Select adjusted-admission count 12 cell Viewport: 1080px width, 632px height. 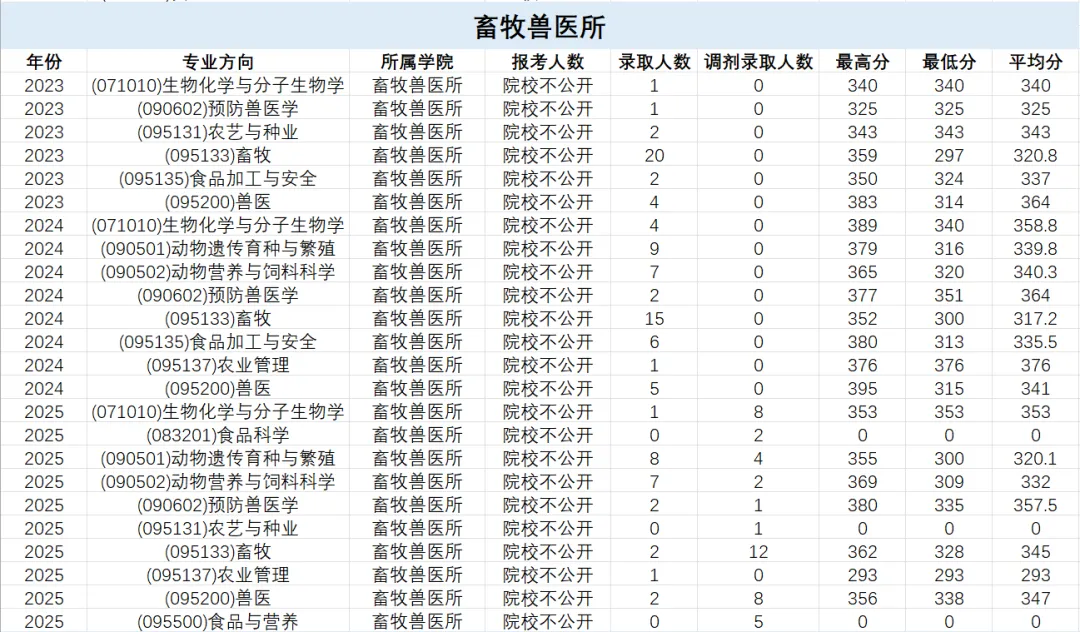tap(758, 552)
